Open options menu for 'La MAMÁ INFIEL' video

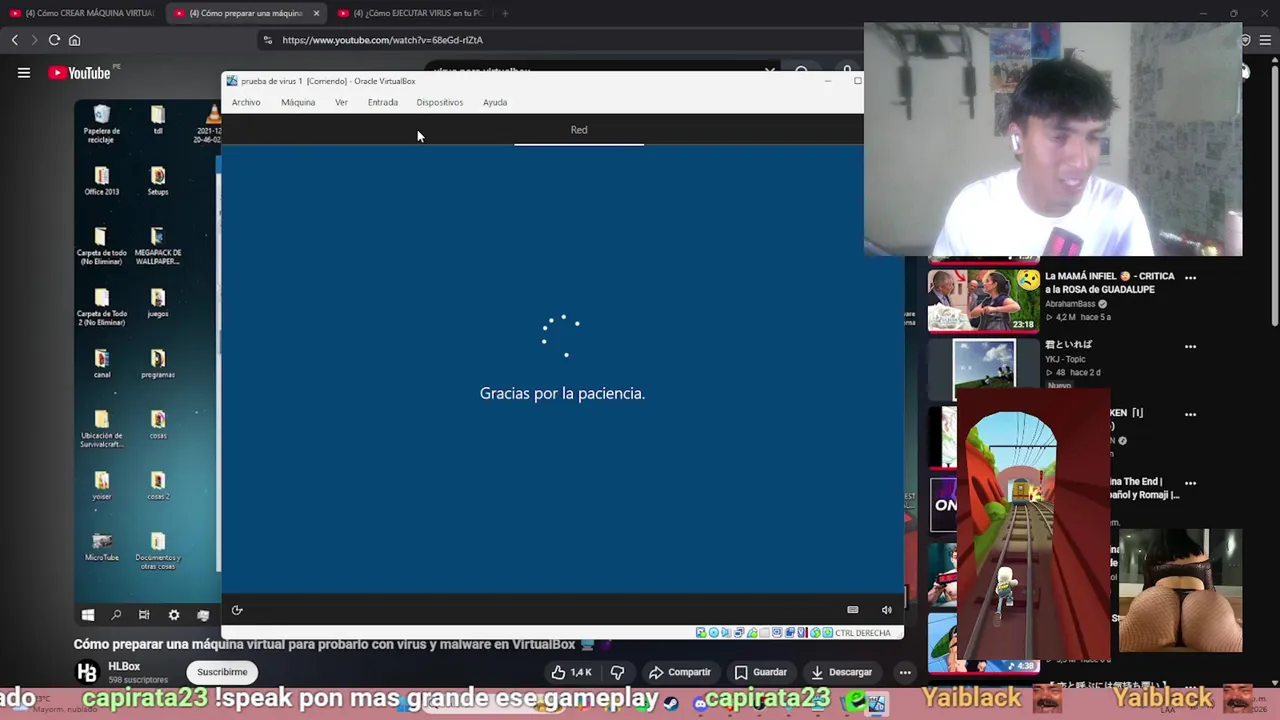(1190, 277)
